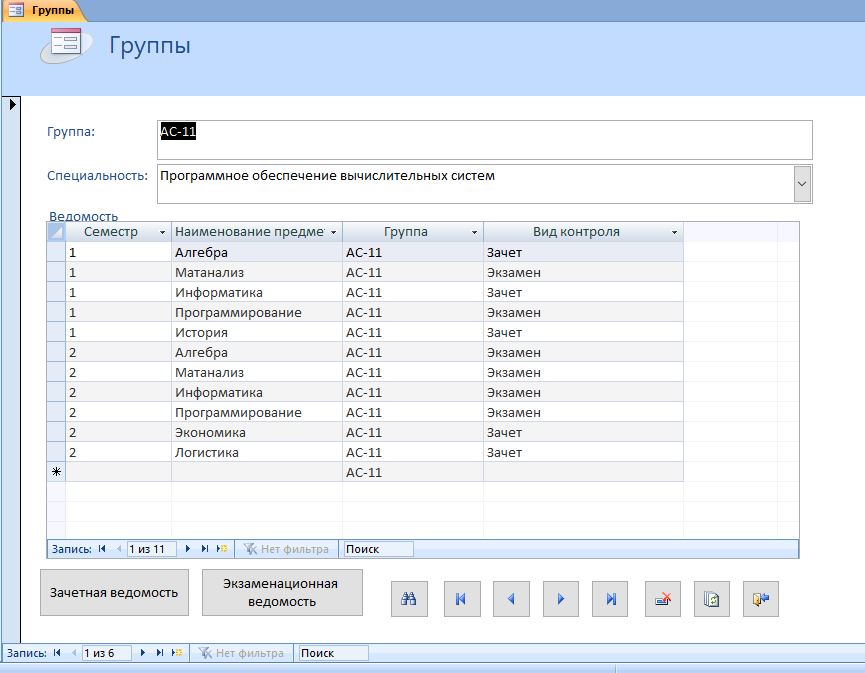The image size is (865, 673).
Task: Select the Группы document tab
Action: point(44,10)
